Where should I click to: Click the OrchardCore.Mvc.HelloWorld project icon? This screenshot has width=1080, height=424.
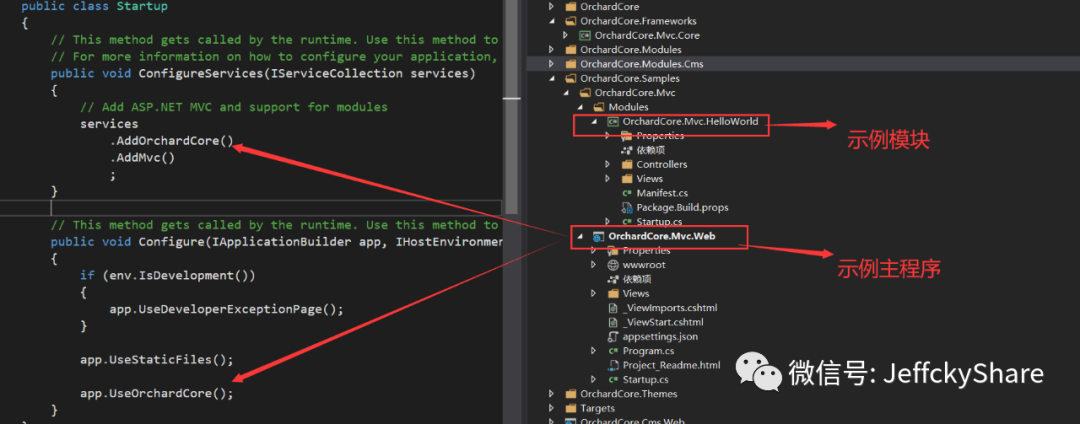[612, 121]
